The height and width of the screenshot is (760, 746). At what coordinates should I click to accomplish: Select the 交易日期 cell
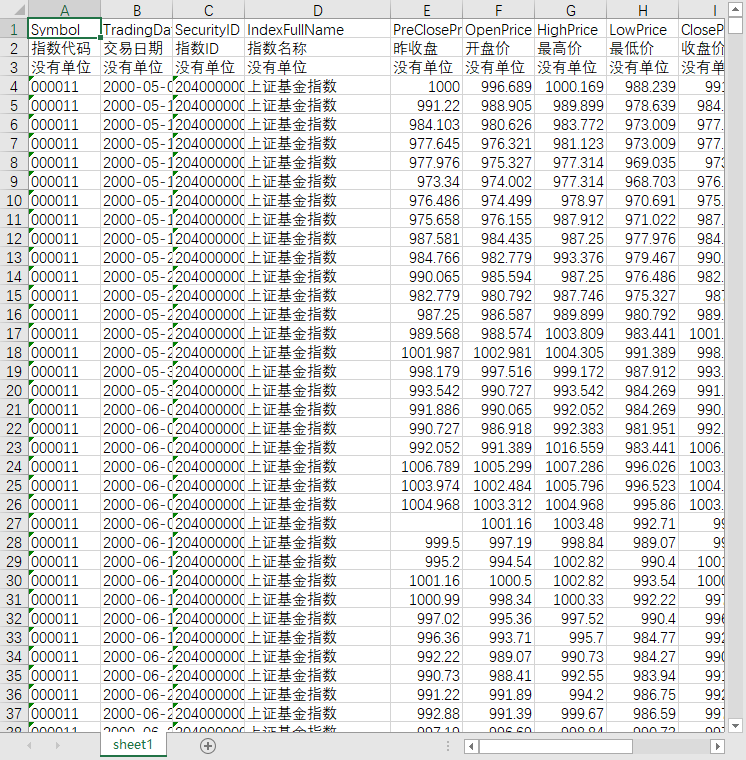[x=137, y=48]
